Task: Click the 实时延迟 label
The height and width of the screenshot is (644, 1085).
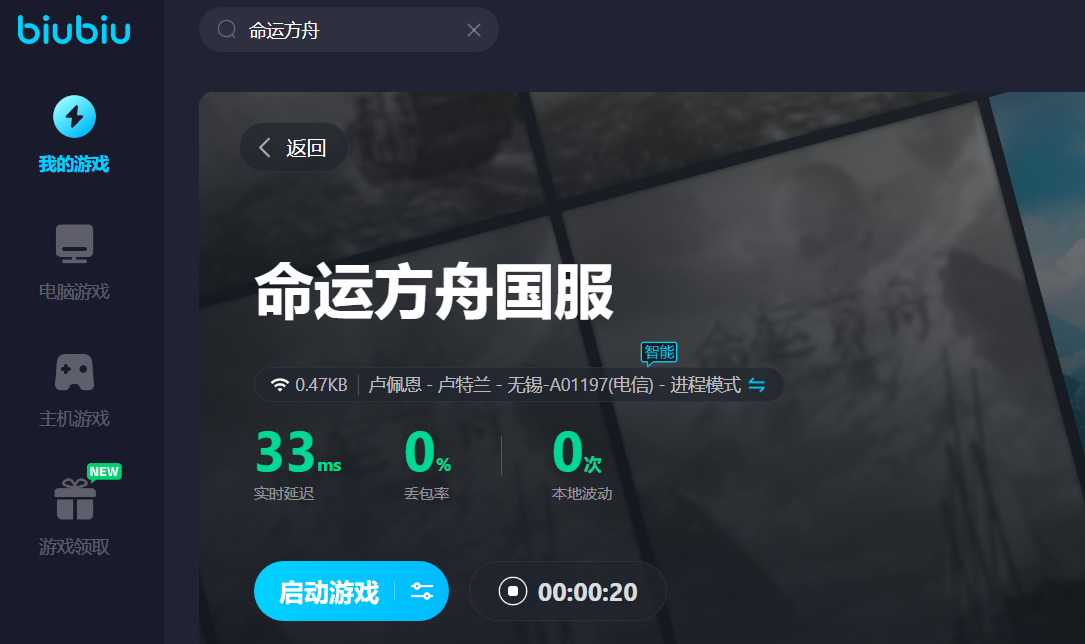Action: pyautogui.click(x=284, y=493)
